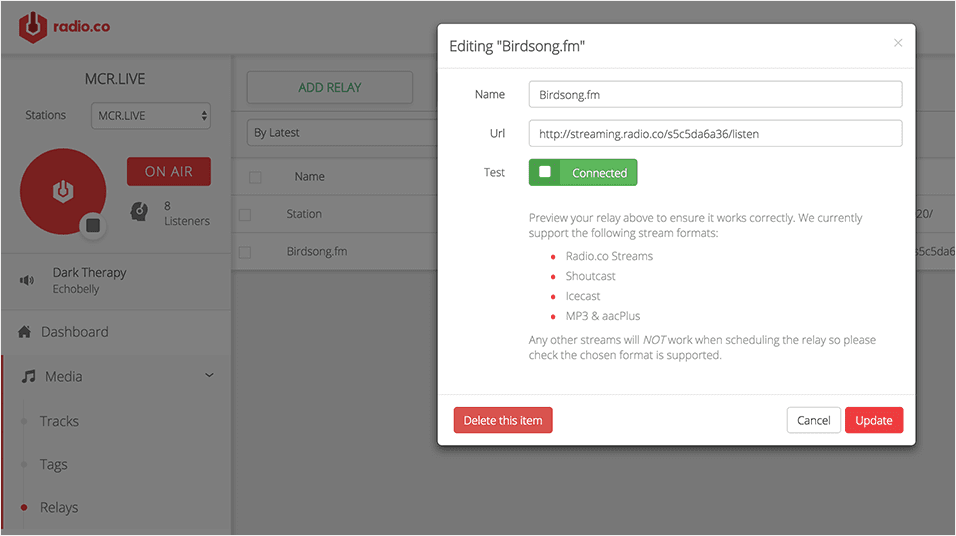Viewport: 956px width, 536px height.
Task: Click the red power icon in player
Action: (62, 191)
